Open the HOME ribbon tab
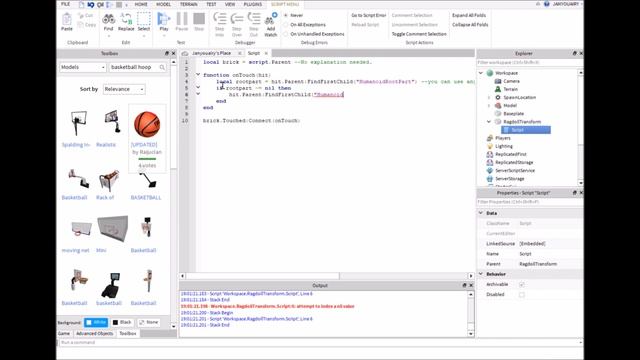640x360 pixels. coord(141,4)
